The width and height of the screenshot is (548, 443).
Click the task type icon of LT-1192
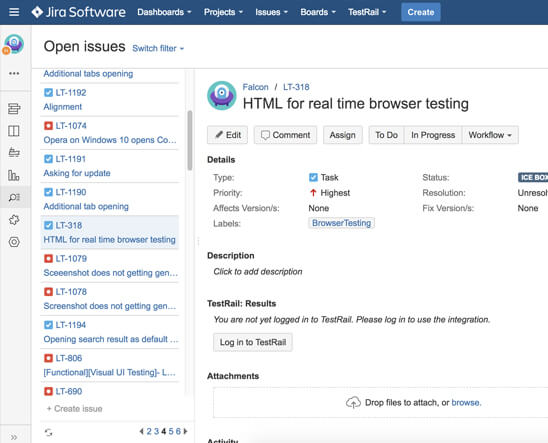point(48,93)
